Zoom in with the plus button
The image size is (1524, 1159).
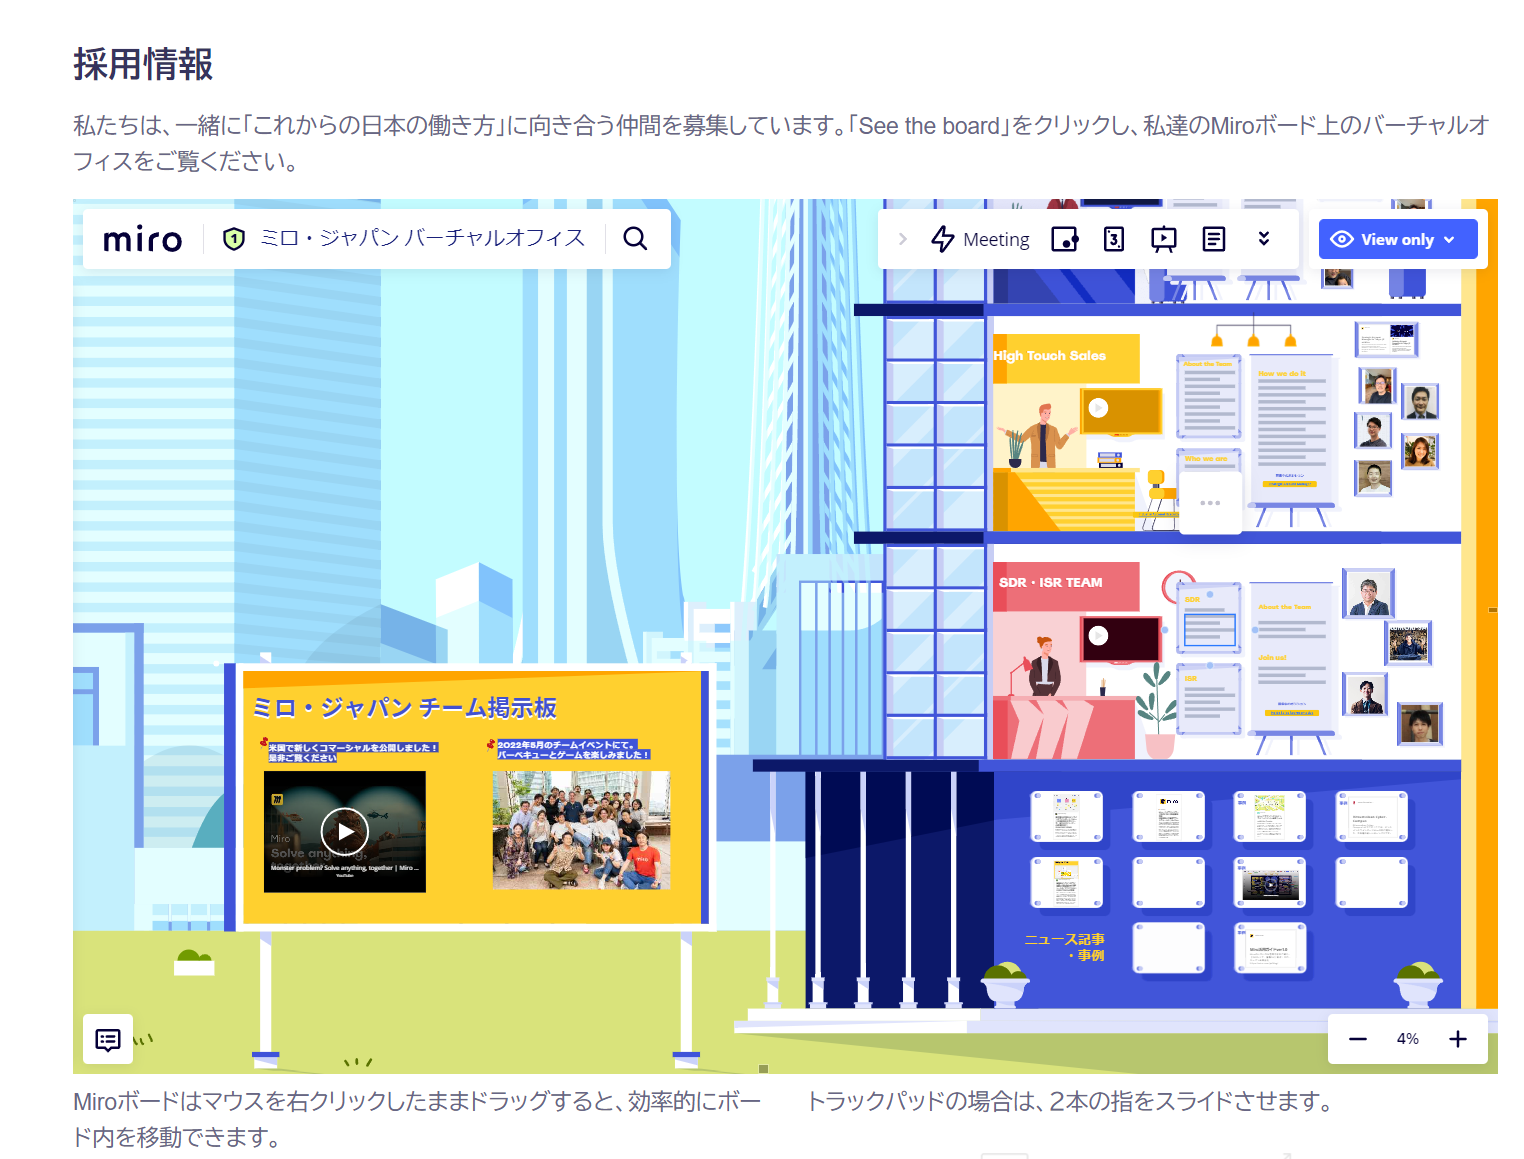[1458, 1039]
